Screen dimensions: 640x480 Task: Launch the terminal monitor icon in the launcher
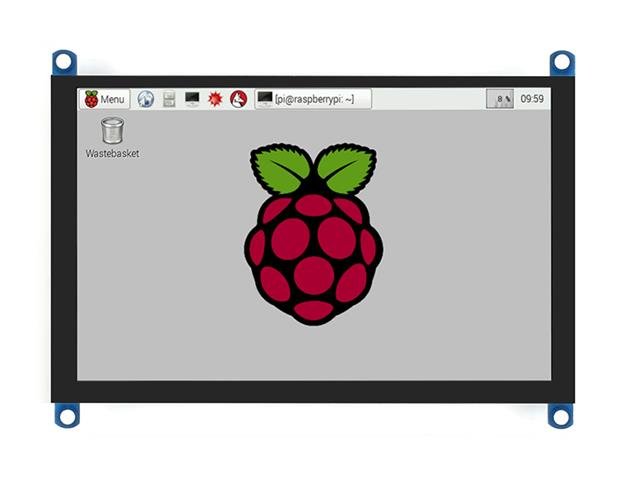pyautogui.click(x=192, y=99)
